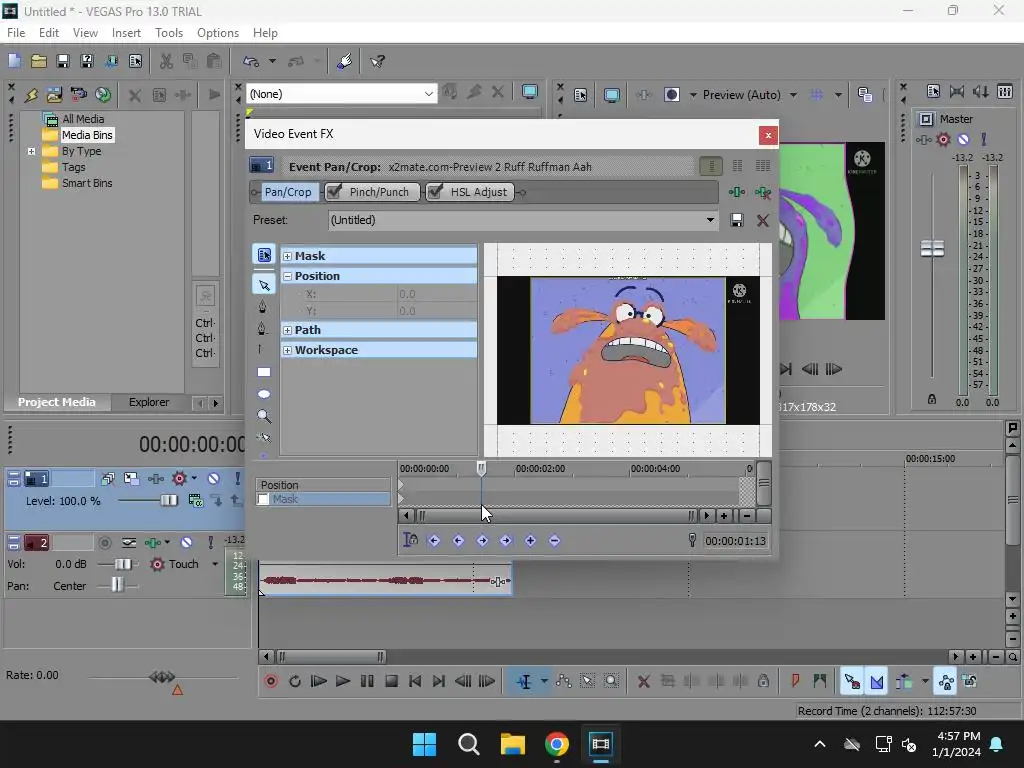Click the Undo arrow icon in the main toolbar
Screen dimensions: 1024x768
251,61
